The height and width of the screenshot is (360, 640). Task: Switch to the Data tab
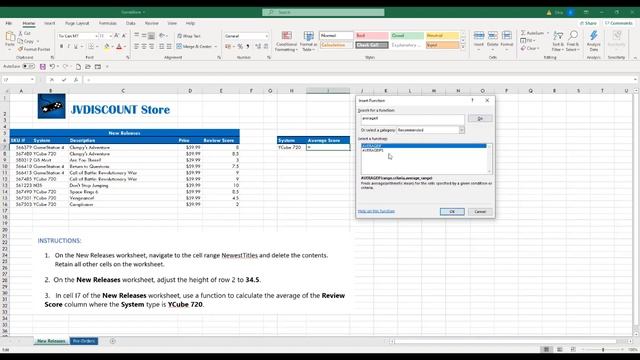[x=131, y=23]
